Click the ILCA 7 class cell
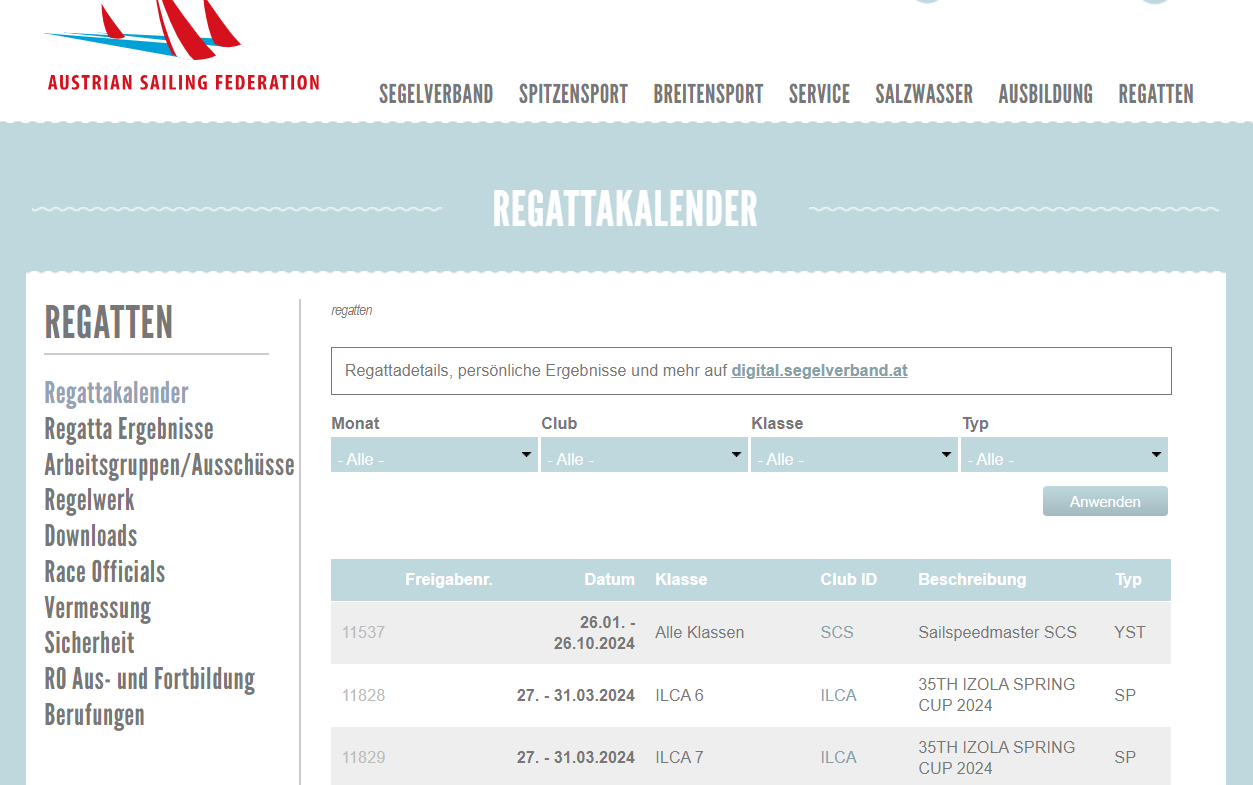Viewport: 1253px width, 785px height. point(679,758)
